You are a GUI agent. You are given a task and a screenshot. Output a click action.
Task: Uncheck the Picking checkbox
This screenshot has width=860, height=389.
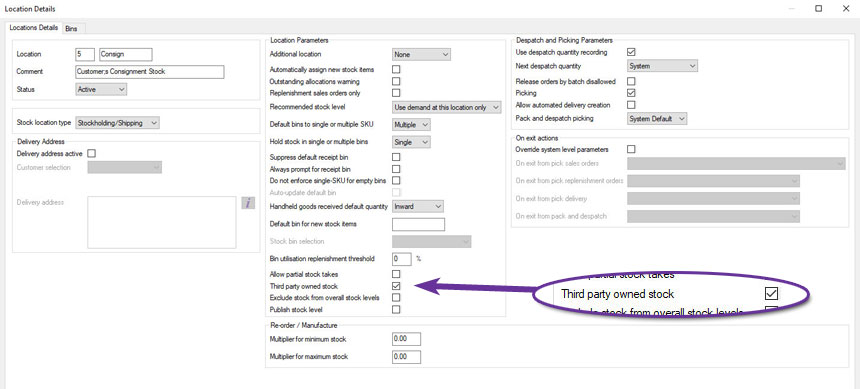point(631,93)
